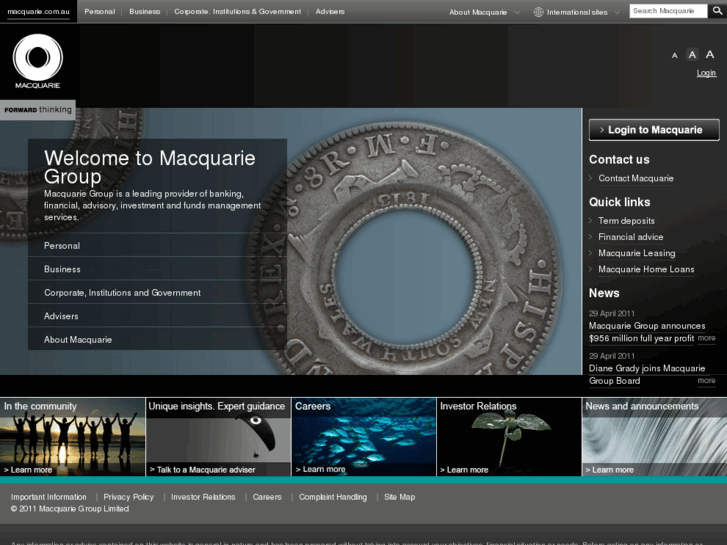
Task: Open Investor Relations footer link
Action: pos(203,497)
